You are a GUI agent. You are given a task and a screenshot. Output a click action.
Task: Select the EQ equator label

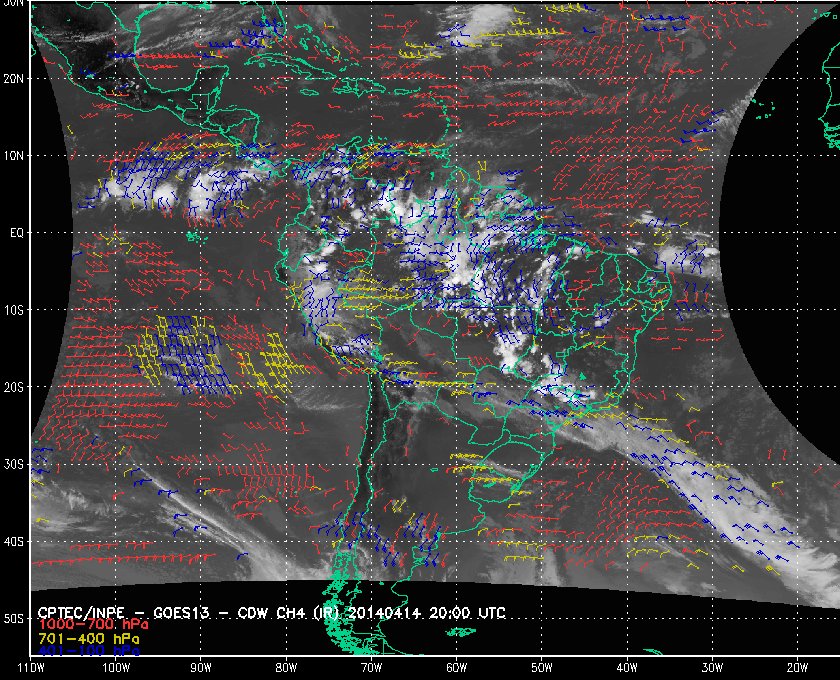point(17,233)
